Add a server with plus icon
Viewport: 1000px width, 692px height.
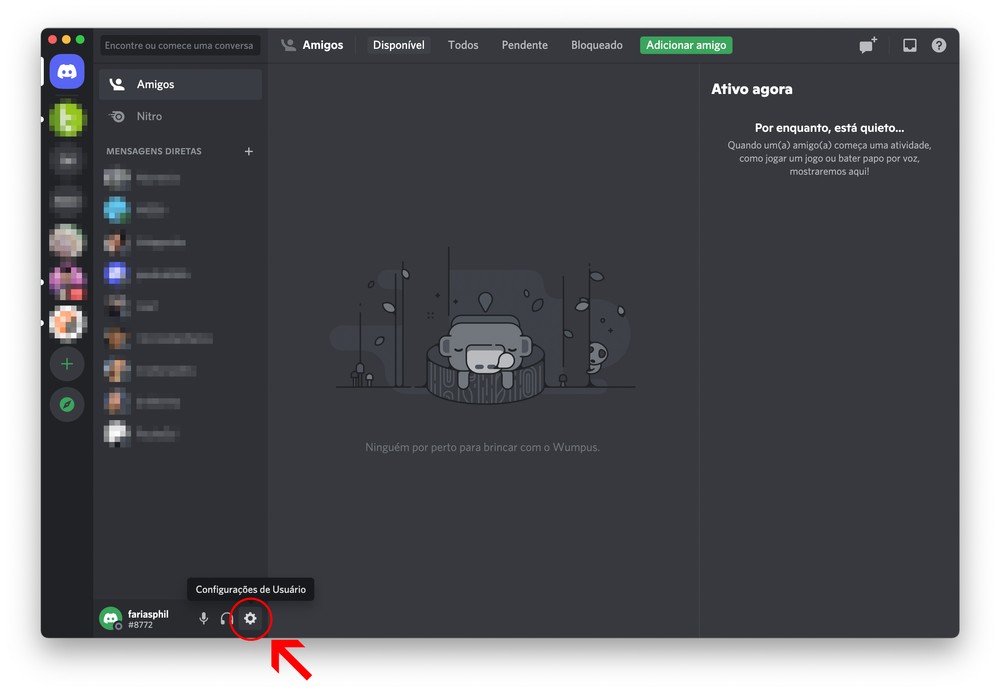coord(67,364)
